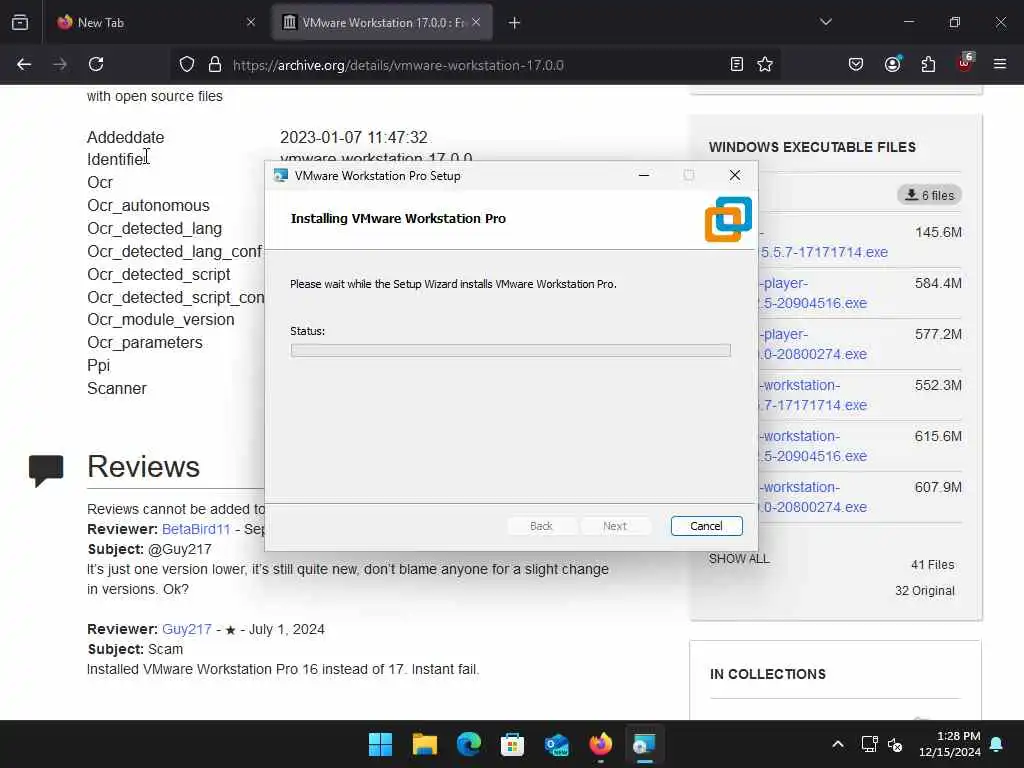Expand the list all tabs chevron
Image resolution: width=1024 pixels, height=768 pixels.
pos(825,22)
